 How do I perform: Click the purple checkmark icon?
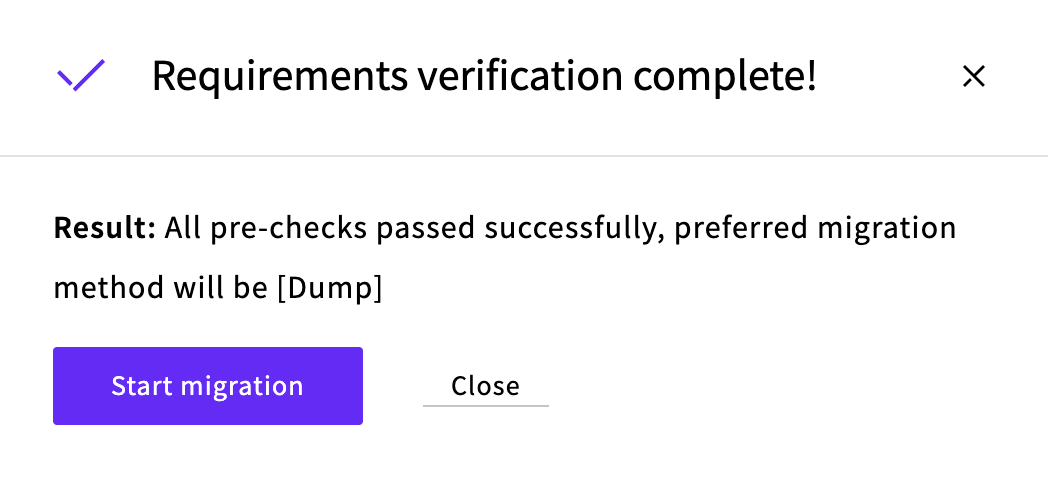click(81, 76)
